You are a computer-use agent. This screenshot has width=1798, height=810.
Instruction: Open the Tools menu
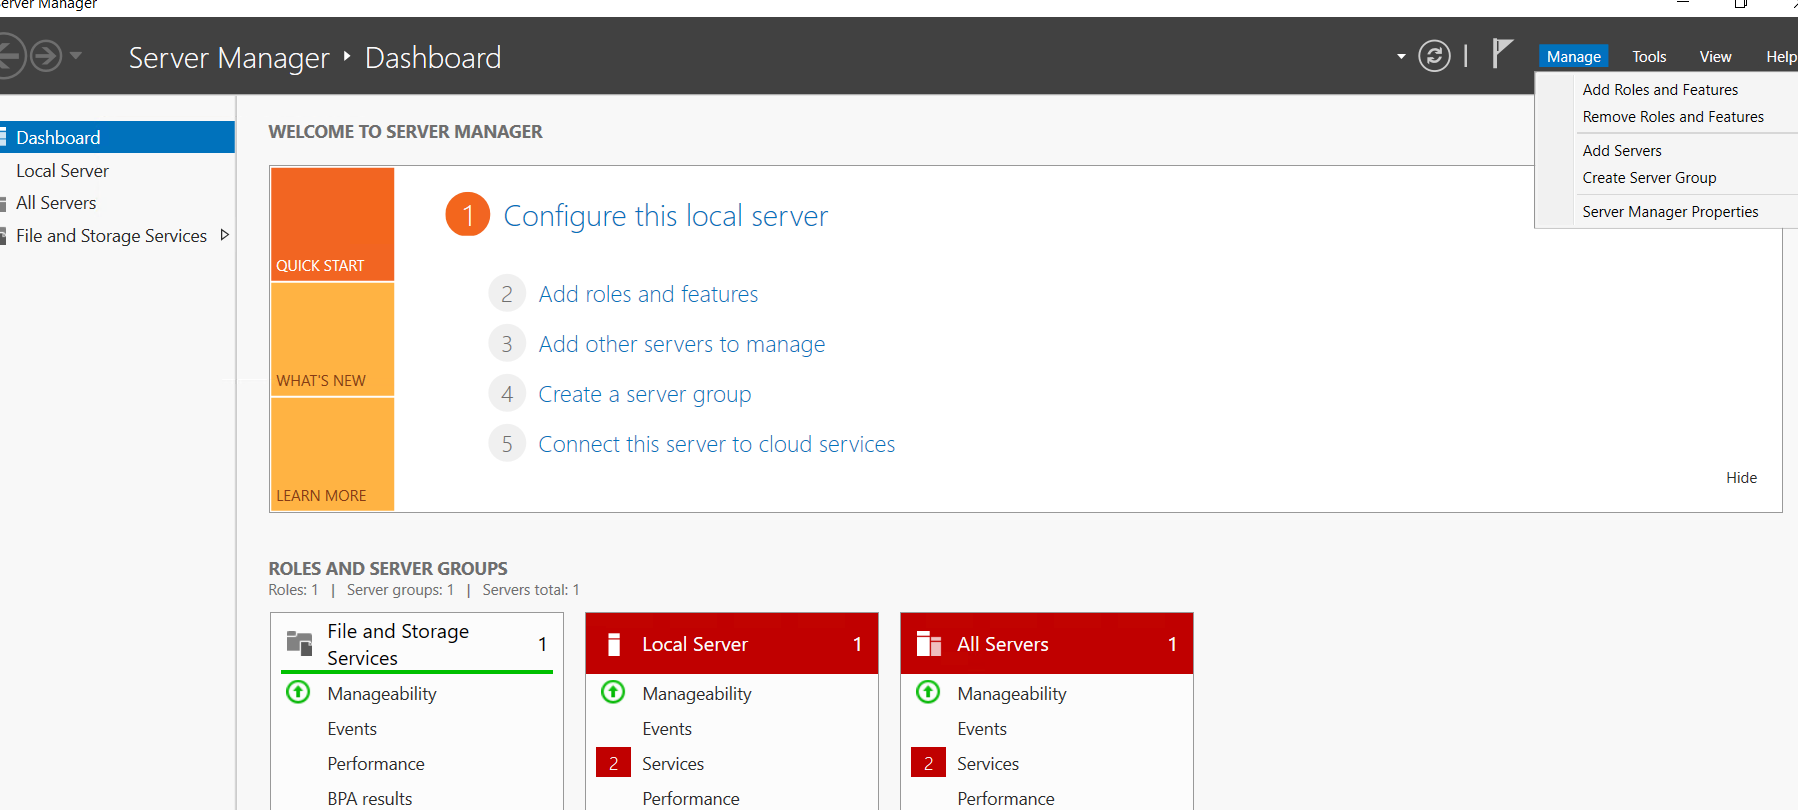1649,57
